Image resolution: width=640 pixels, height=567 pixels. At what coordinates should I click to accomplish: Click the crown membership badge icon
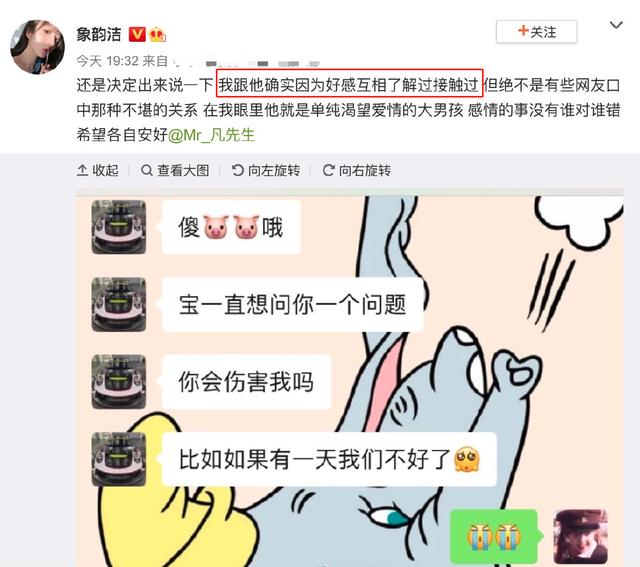pos(158,35)
